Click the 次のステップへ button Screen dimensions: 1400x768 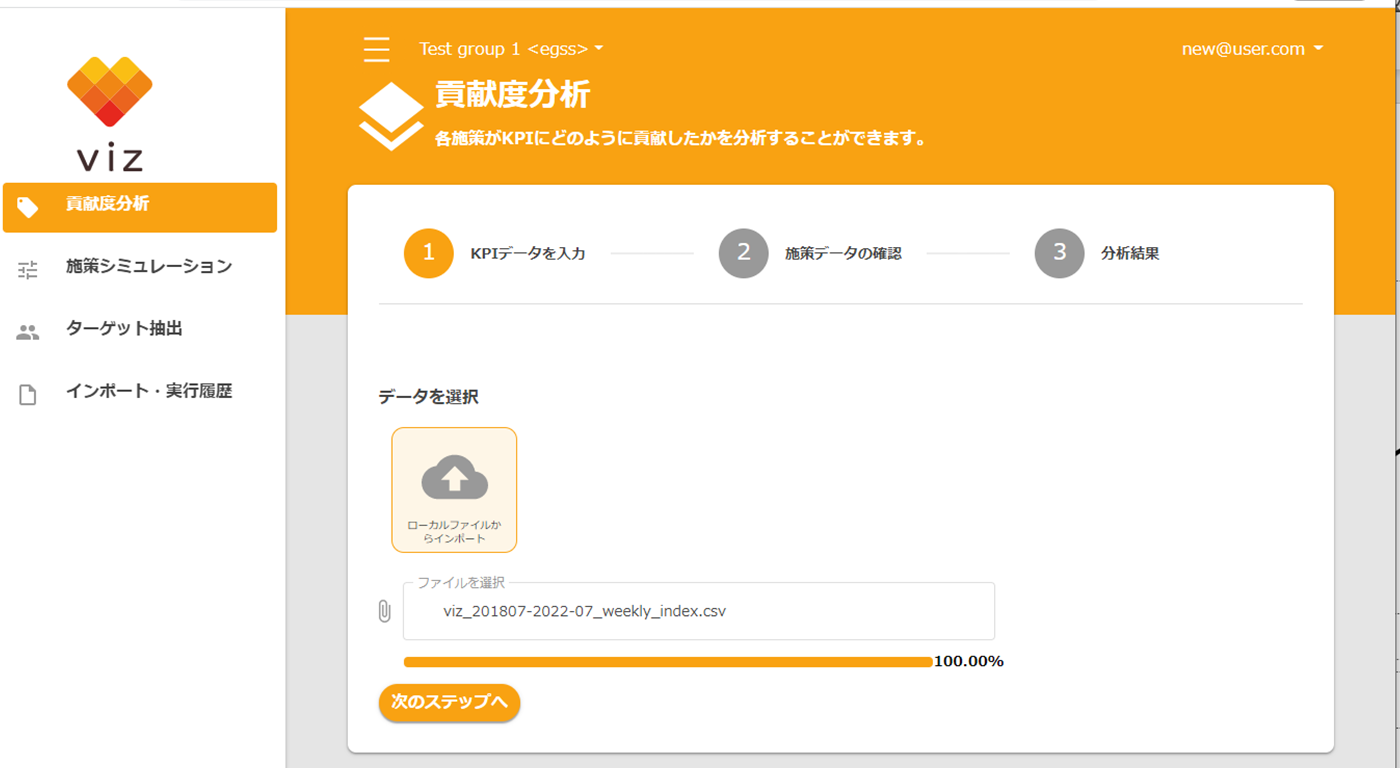[449, 703]
